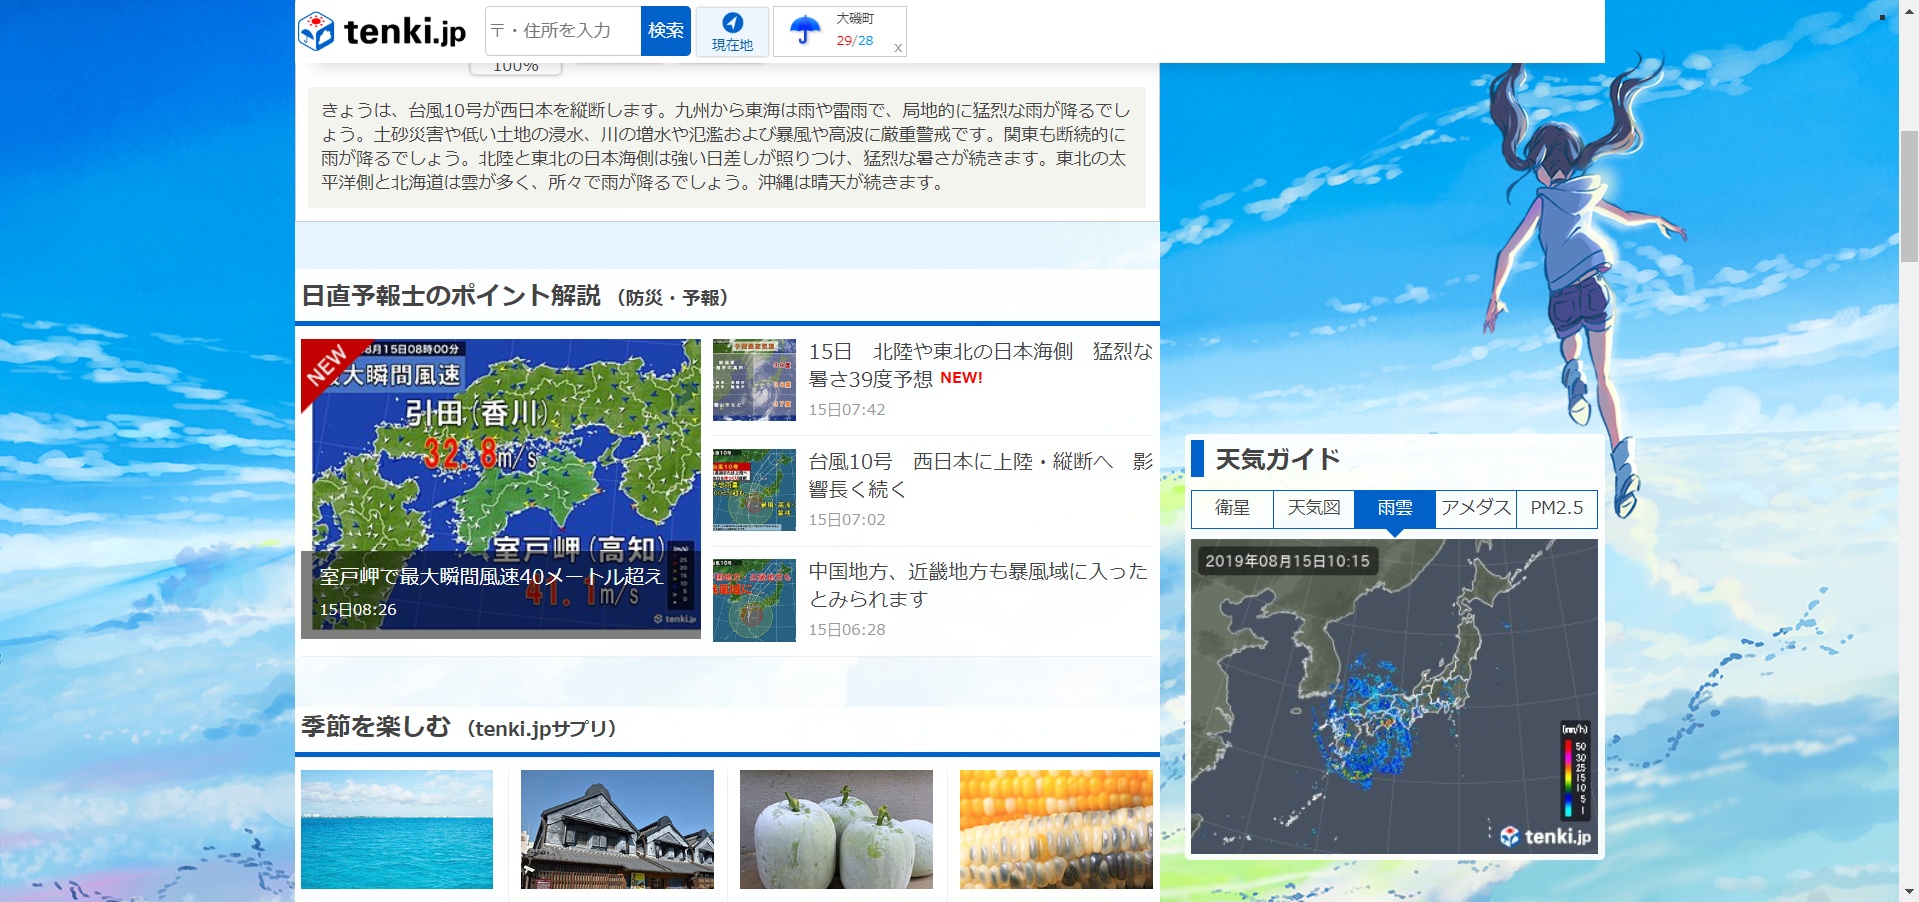Click the 検索 search button
The width and height of the screenshot is (1919, 902).
[666, 31]
